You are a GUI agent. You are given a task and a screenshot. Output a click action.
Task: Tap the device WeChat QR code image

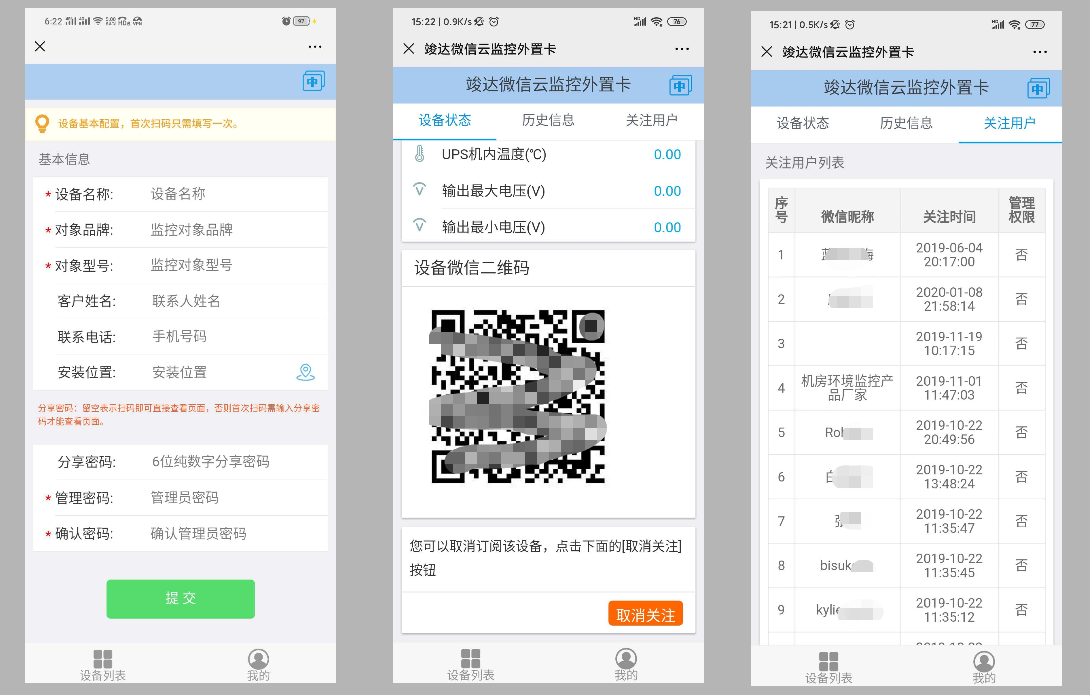point(519,396)
